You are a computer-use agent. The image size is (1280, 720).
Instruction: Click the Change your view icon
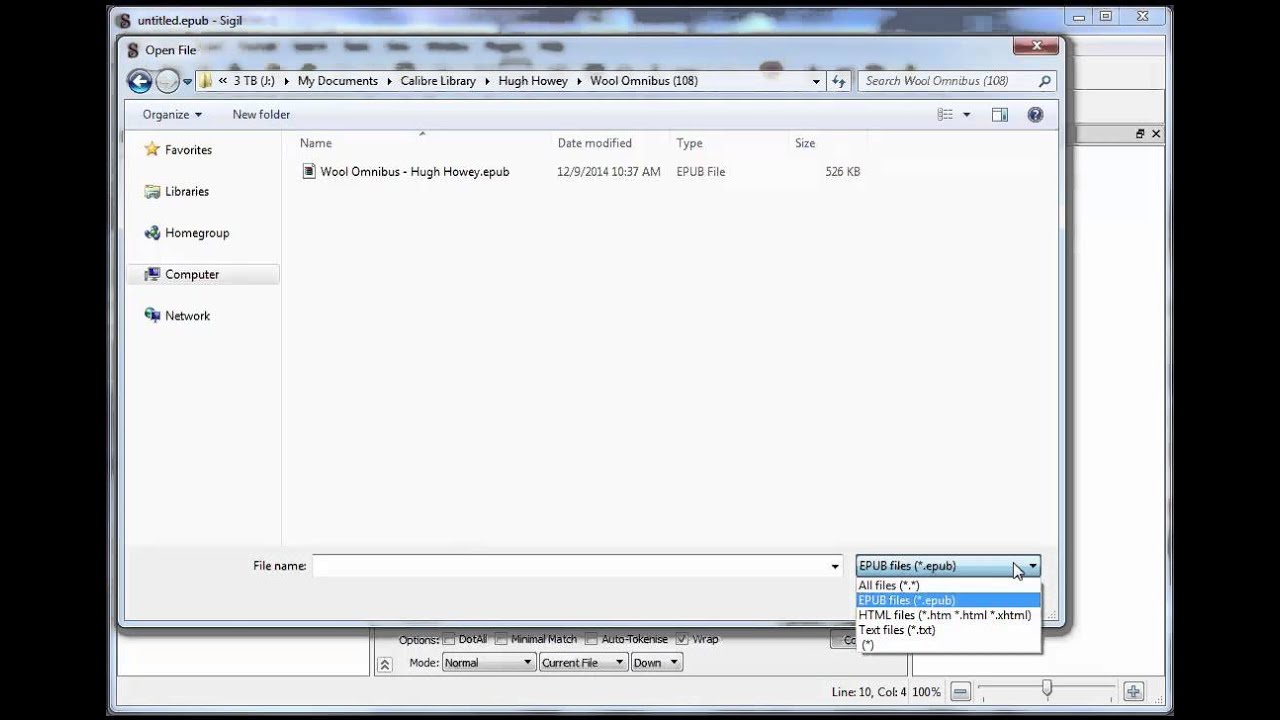point(945,115)
